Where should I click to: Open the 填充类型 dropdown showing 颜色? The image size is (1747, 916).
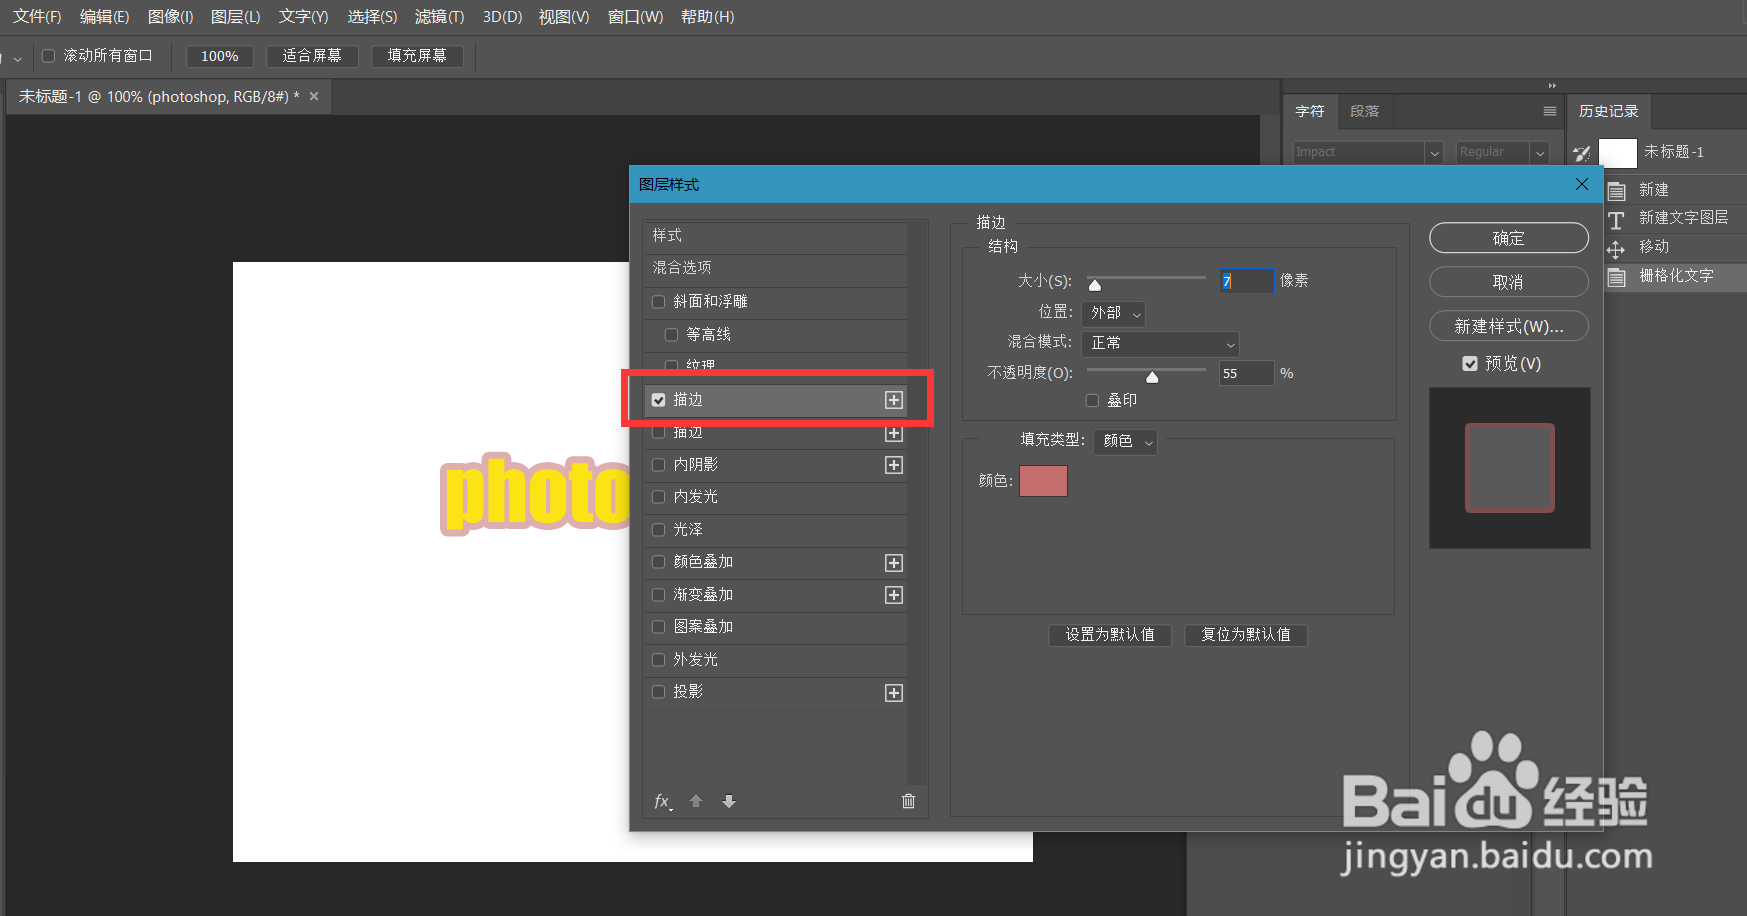(1126, 441)
